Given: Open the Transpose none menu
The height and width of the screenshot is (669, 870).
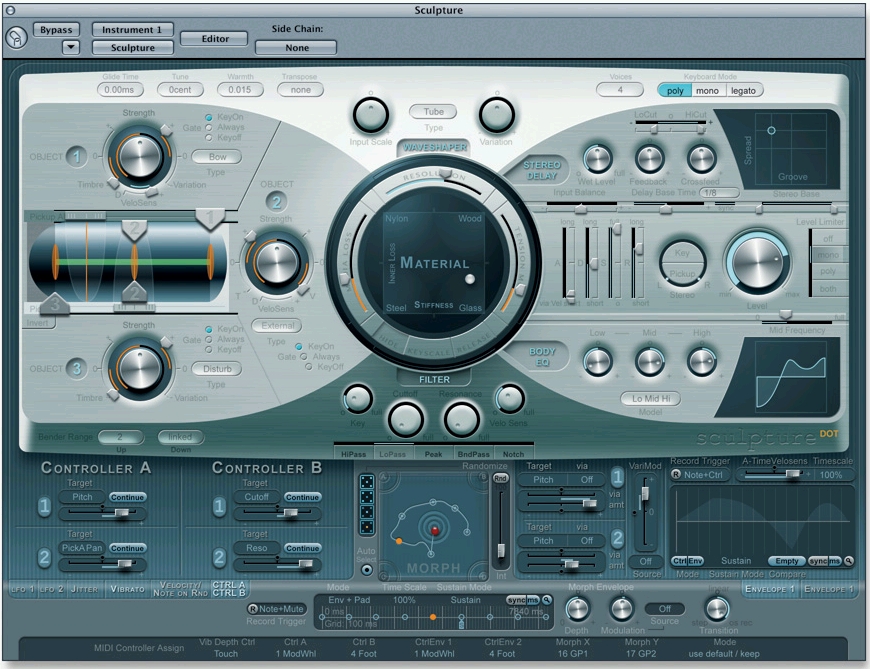Looking at the screenshot, I should [300, 90].
